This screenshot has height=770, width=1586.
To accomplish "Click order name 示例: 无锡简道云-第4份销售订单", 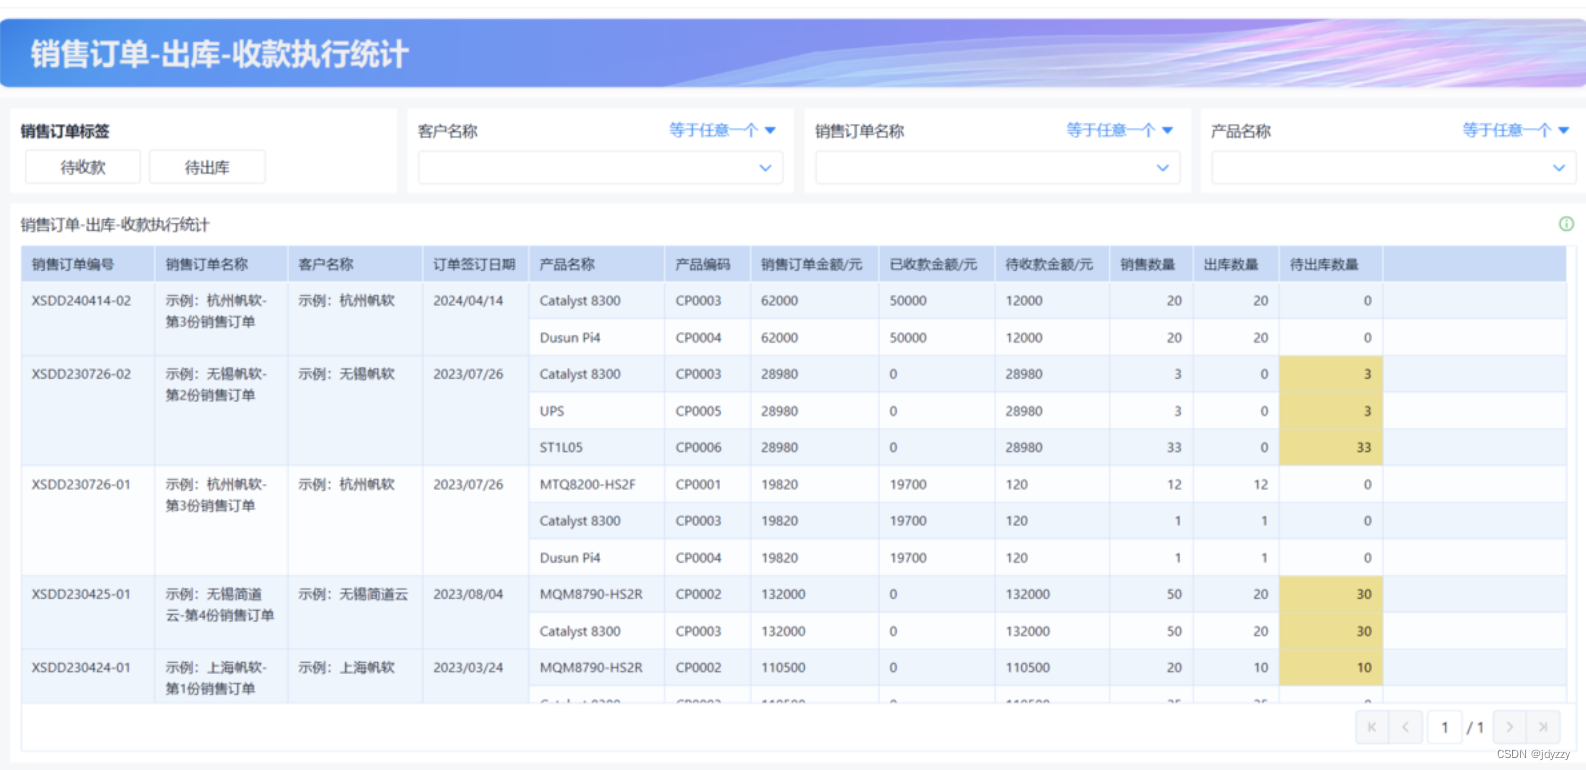I will tap(220, 605).
